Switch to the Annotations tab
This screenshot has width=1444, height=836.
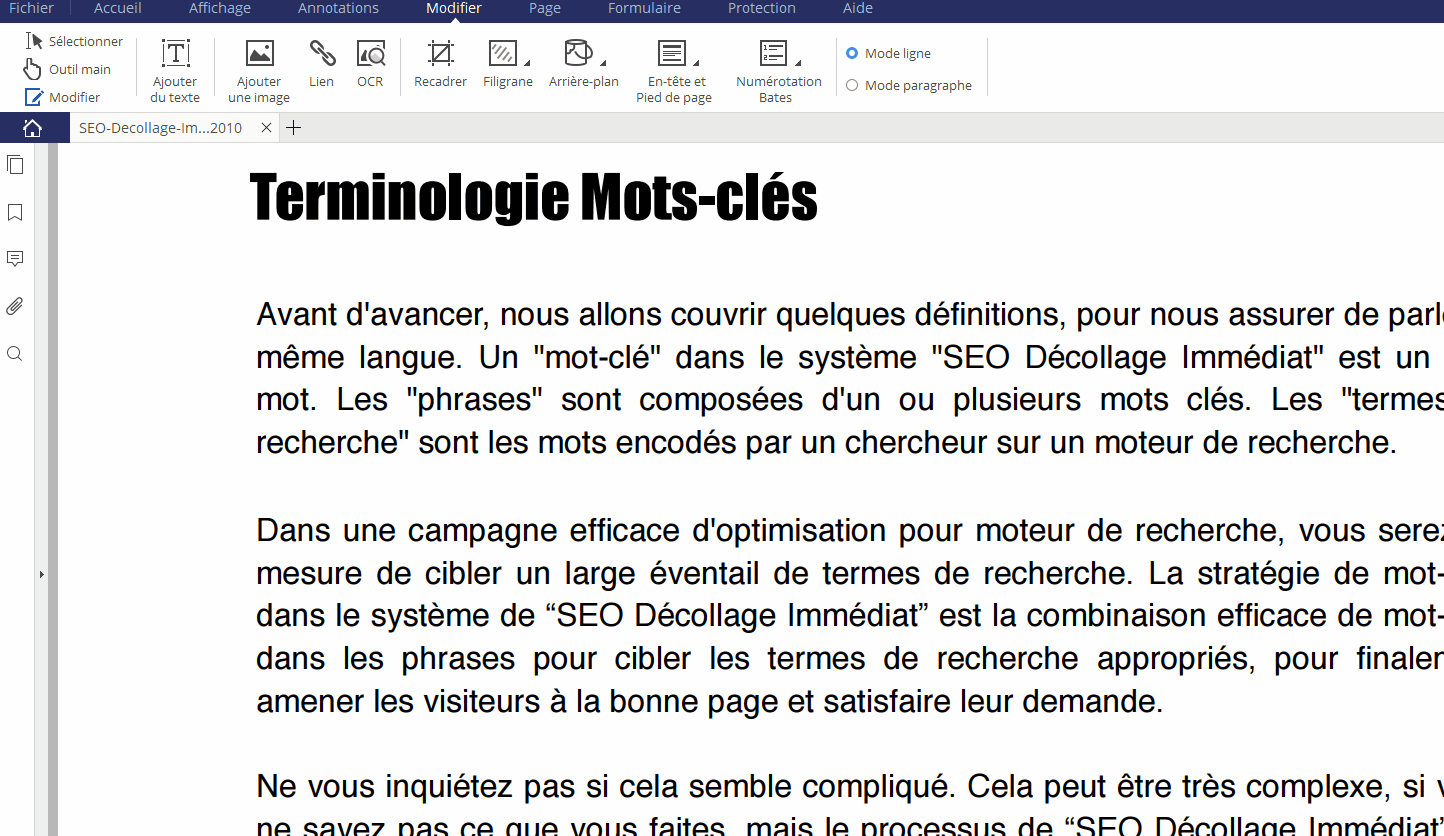pos(337,8)
